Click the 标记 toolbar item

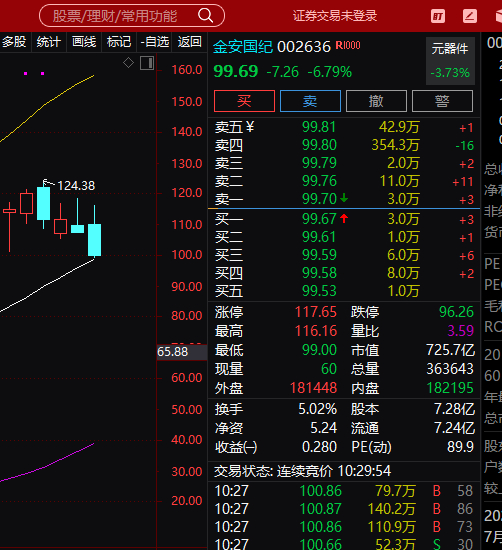[119, 42]
